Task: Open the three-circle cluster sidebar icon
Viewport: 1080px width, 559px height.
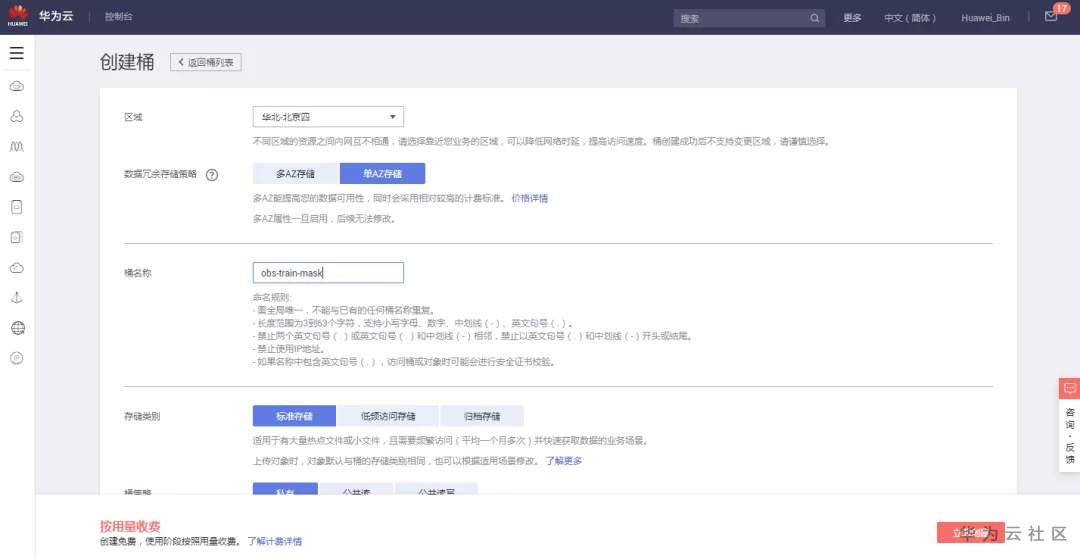Action: click(17, 116)
